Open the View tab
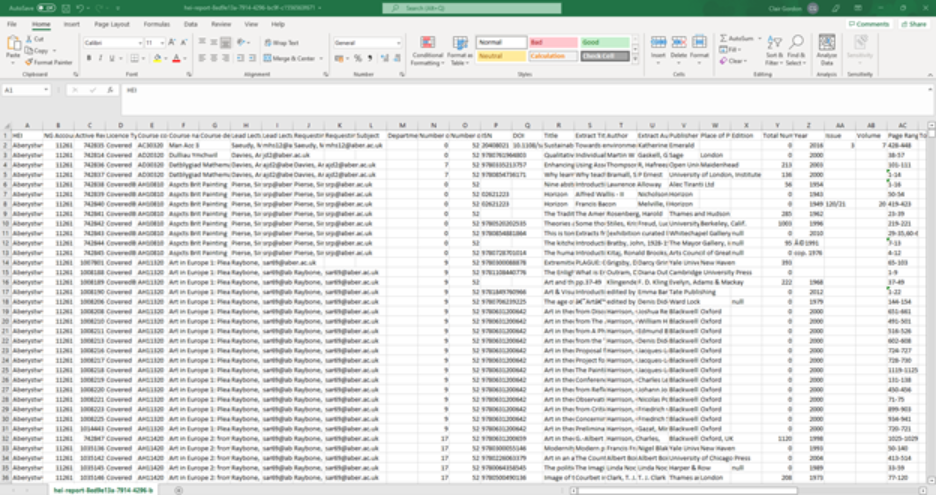Screen dimensions: 936x495 251,24
